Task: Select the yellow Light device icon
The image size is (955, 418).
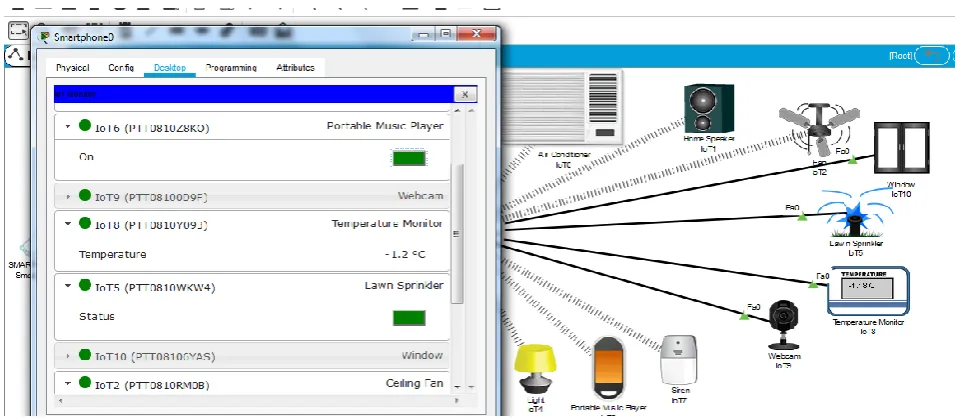Action: 534,368
